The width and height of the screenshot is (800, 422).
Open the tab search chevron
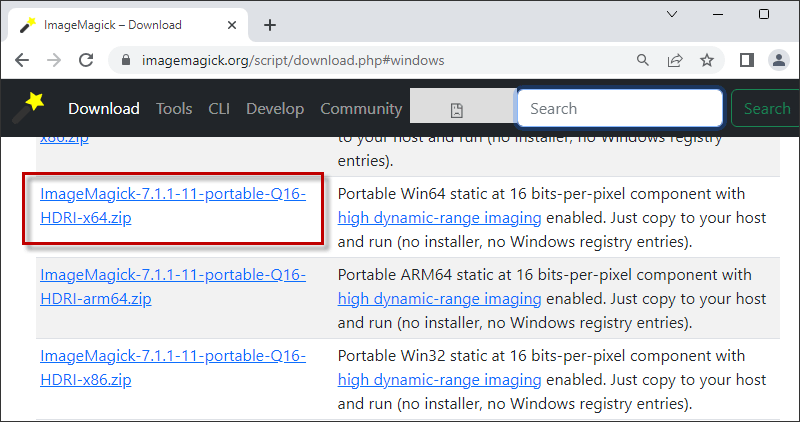[x=672, y=14]
